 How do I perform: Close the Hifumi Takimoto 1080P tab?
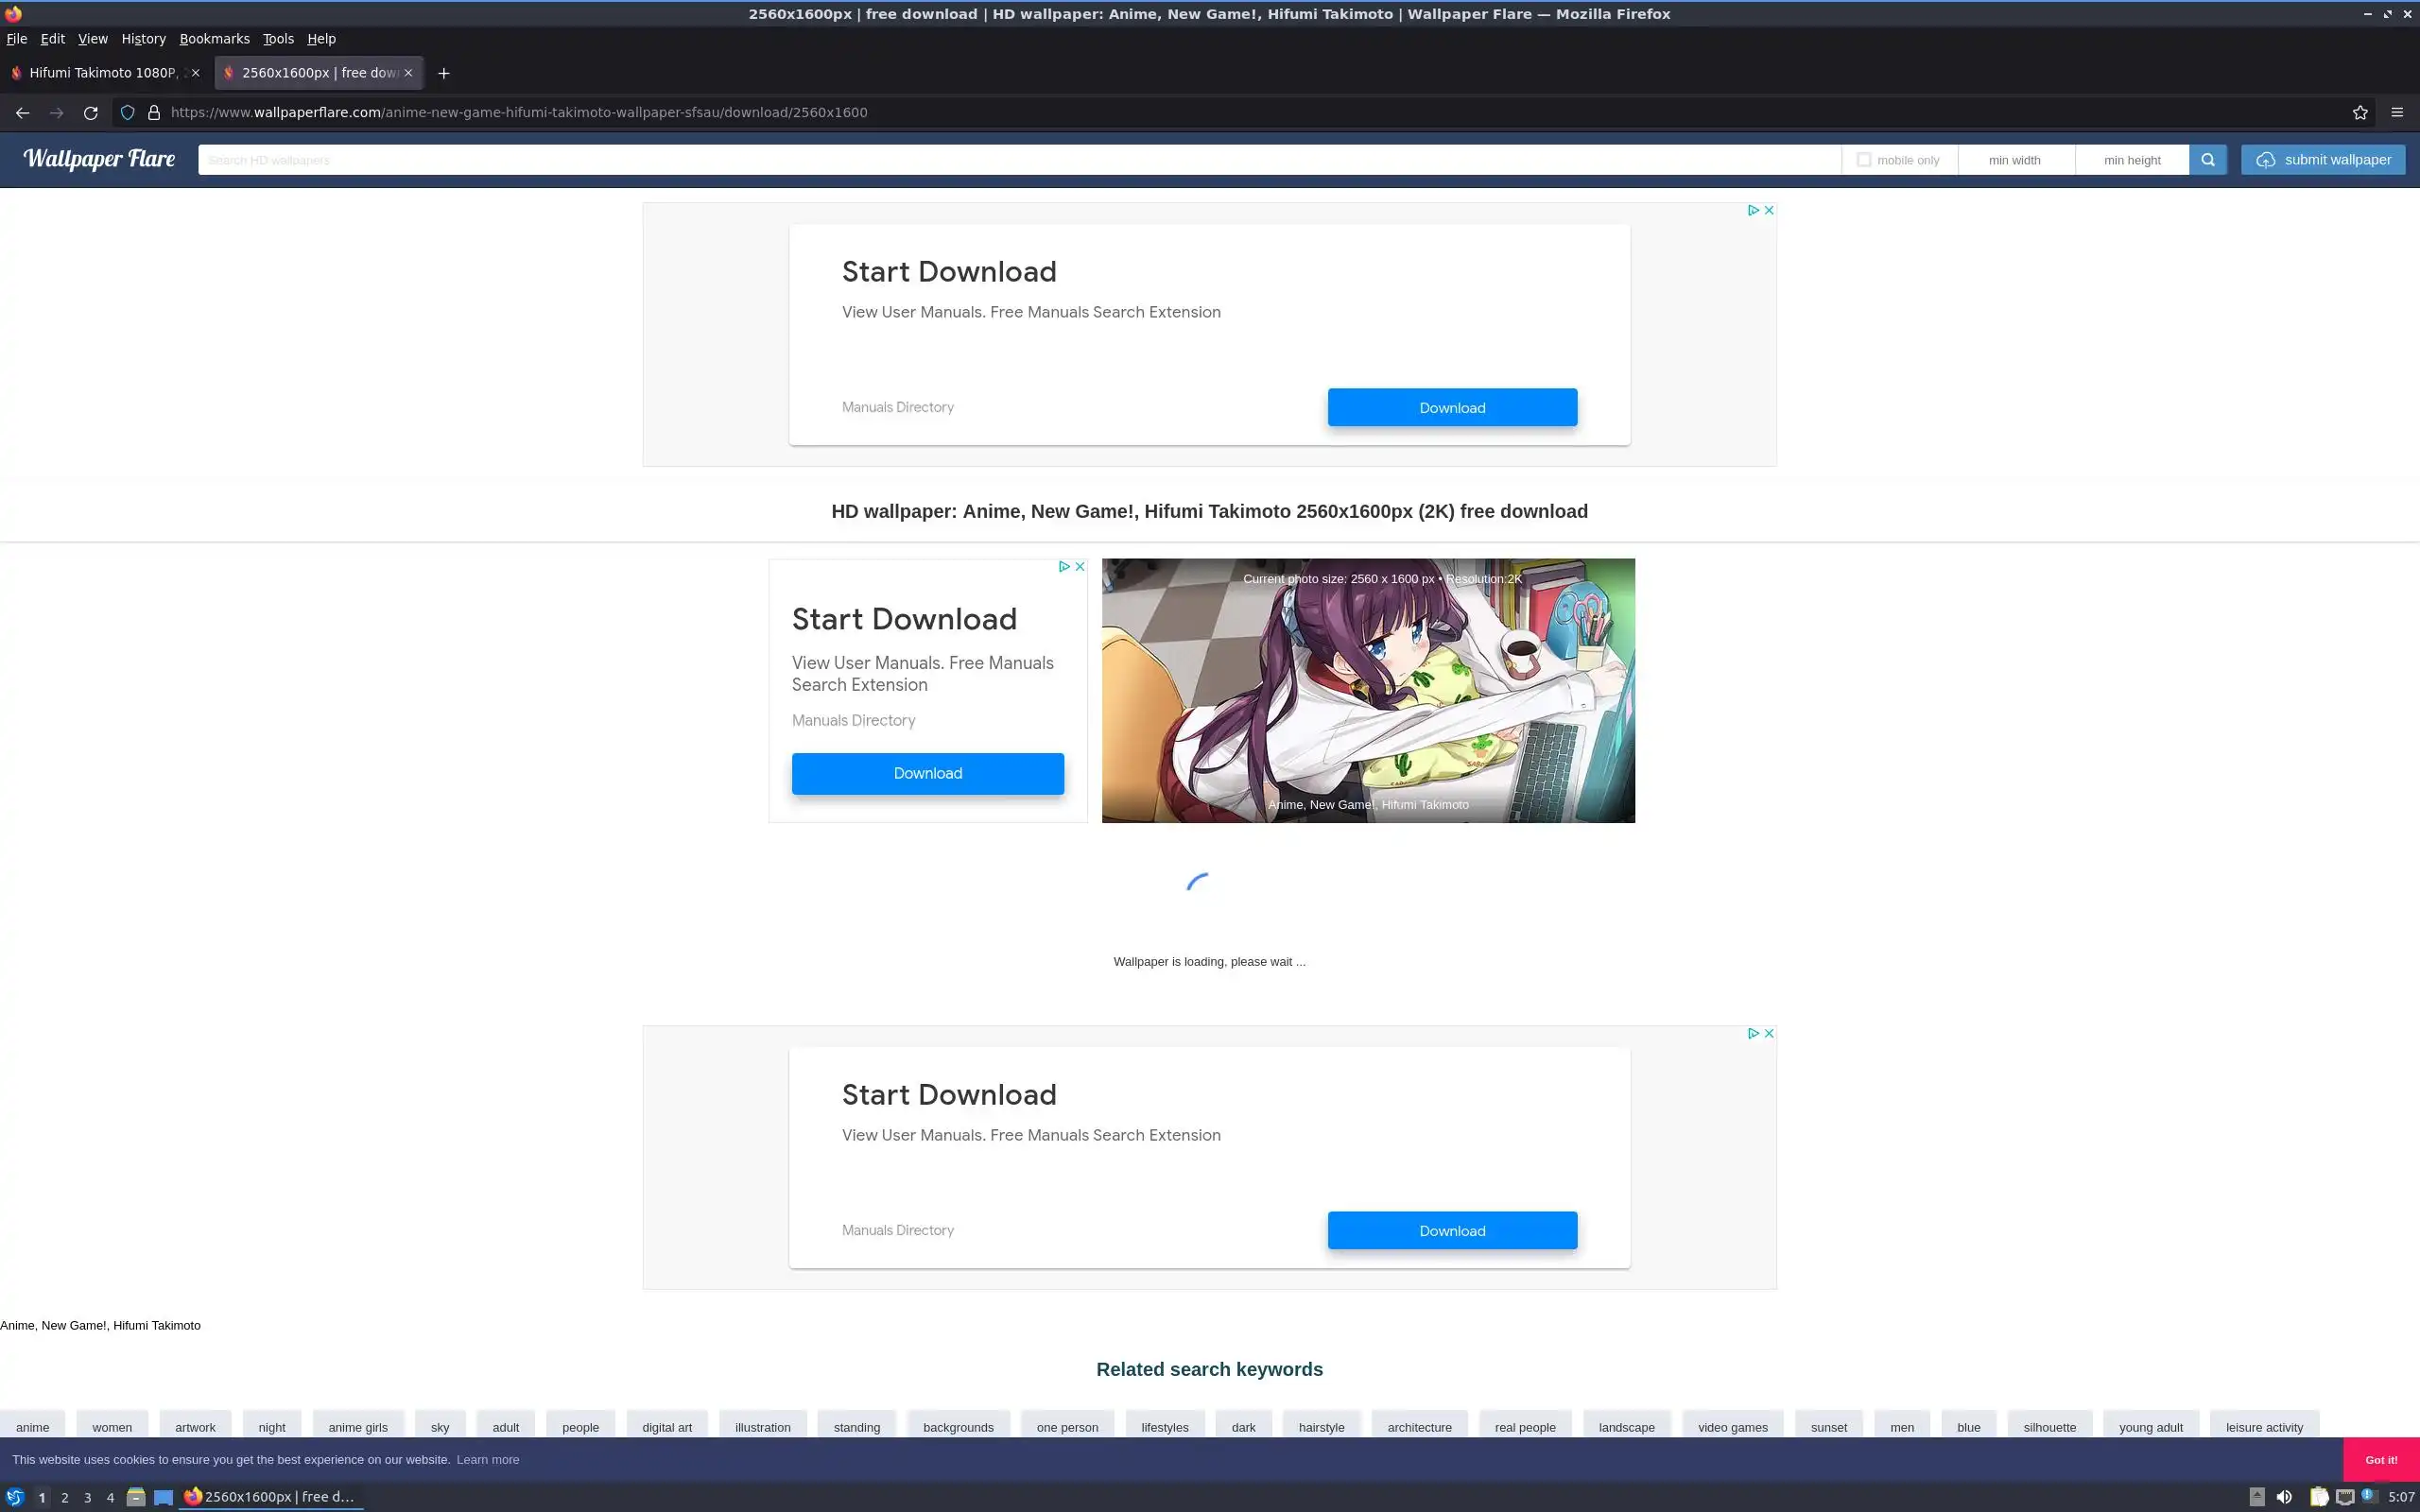195,73
